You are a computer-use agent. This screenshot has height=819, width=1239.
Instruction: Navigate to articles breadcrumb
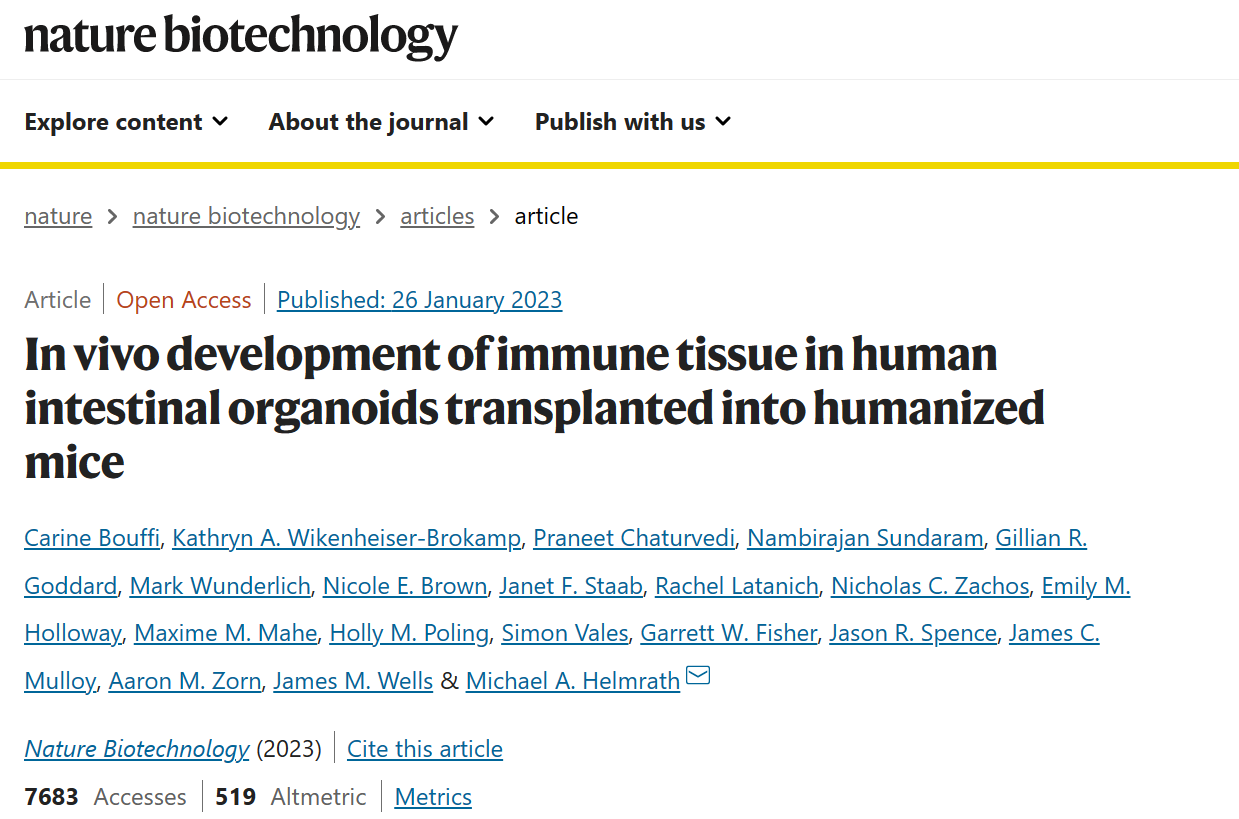(x=437, y=216)
